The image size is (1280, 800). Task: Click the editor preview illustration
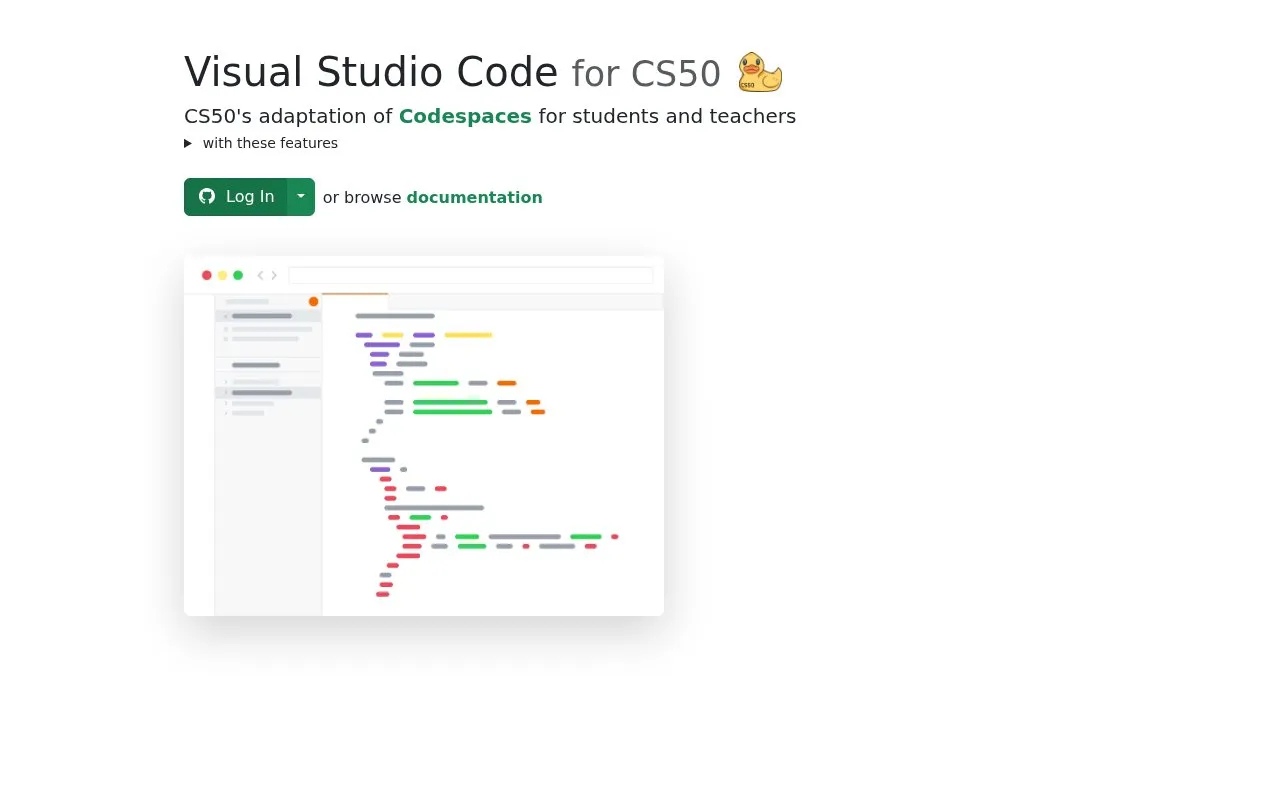click(x=424, y=436)
